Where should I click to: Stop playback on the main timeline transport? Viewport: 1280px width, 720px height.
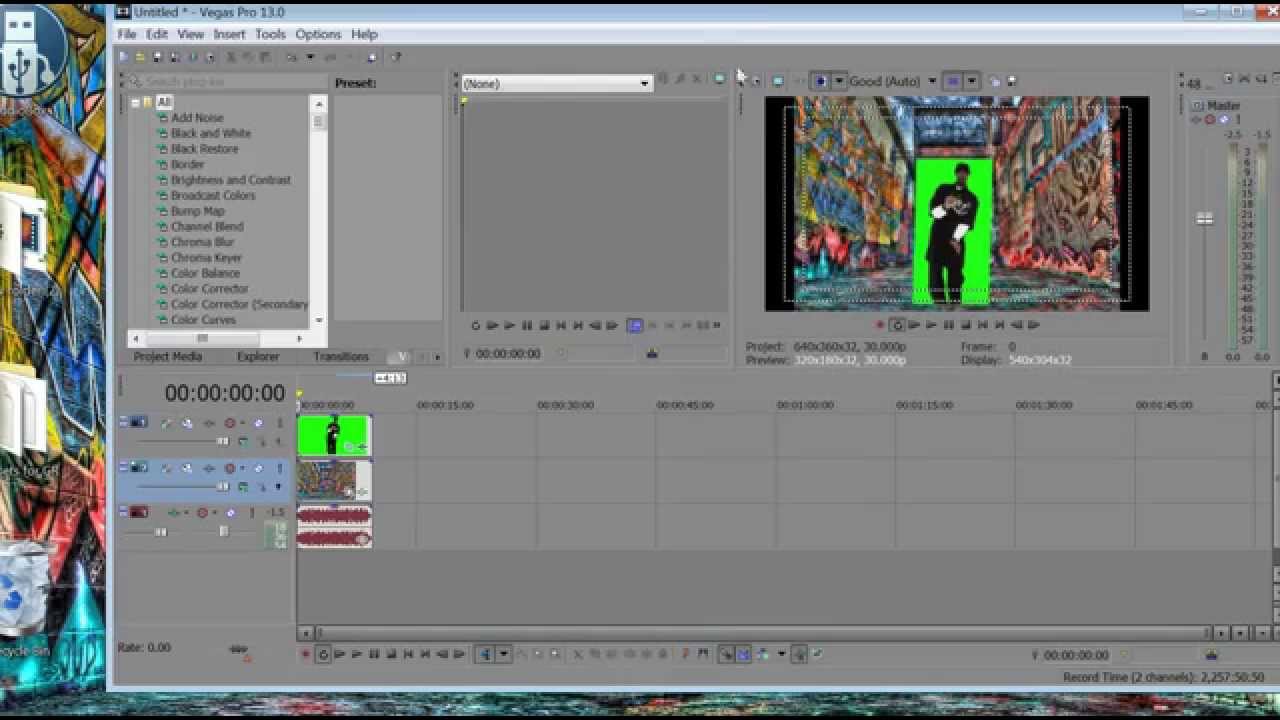click(x=392, y=654)
